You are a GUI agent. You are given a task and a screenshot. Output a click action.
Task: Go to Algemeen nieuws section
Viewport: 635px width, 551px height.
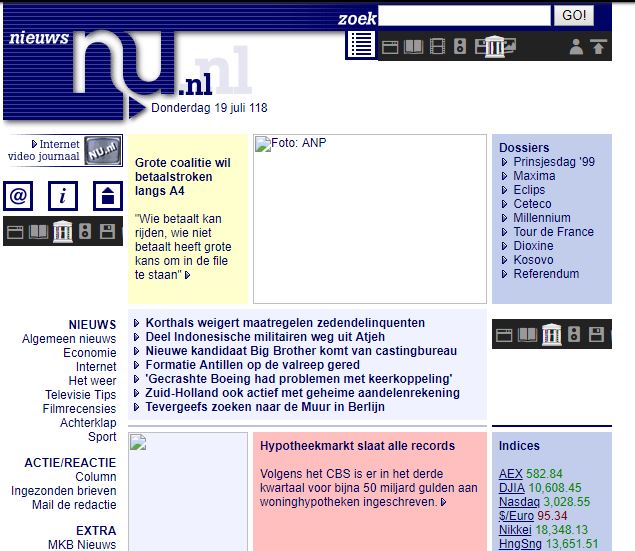[69, 339]
